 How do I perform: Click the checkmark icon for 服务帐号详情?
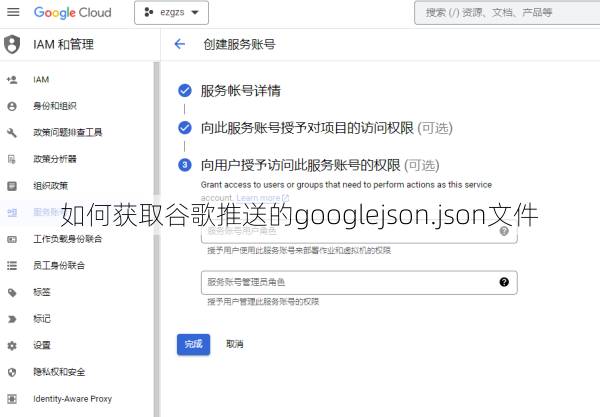(185, 91)
